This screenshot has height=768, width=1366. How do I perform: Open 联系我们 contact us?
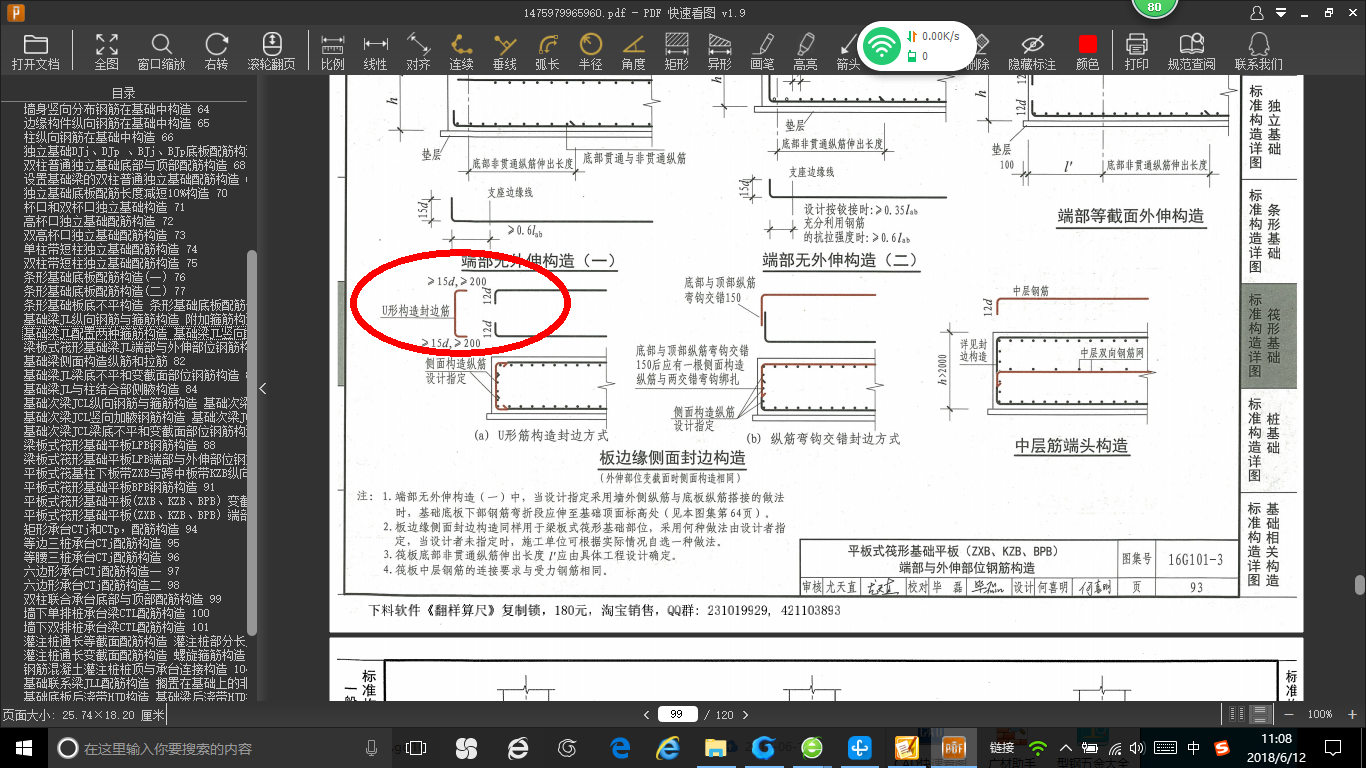pos(1258,51)
